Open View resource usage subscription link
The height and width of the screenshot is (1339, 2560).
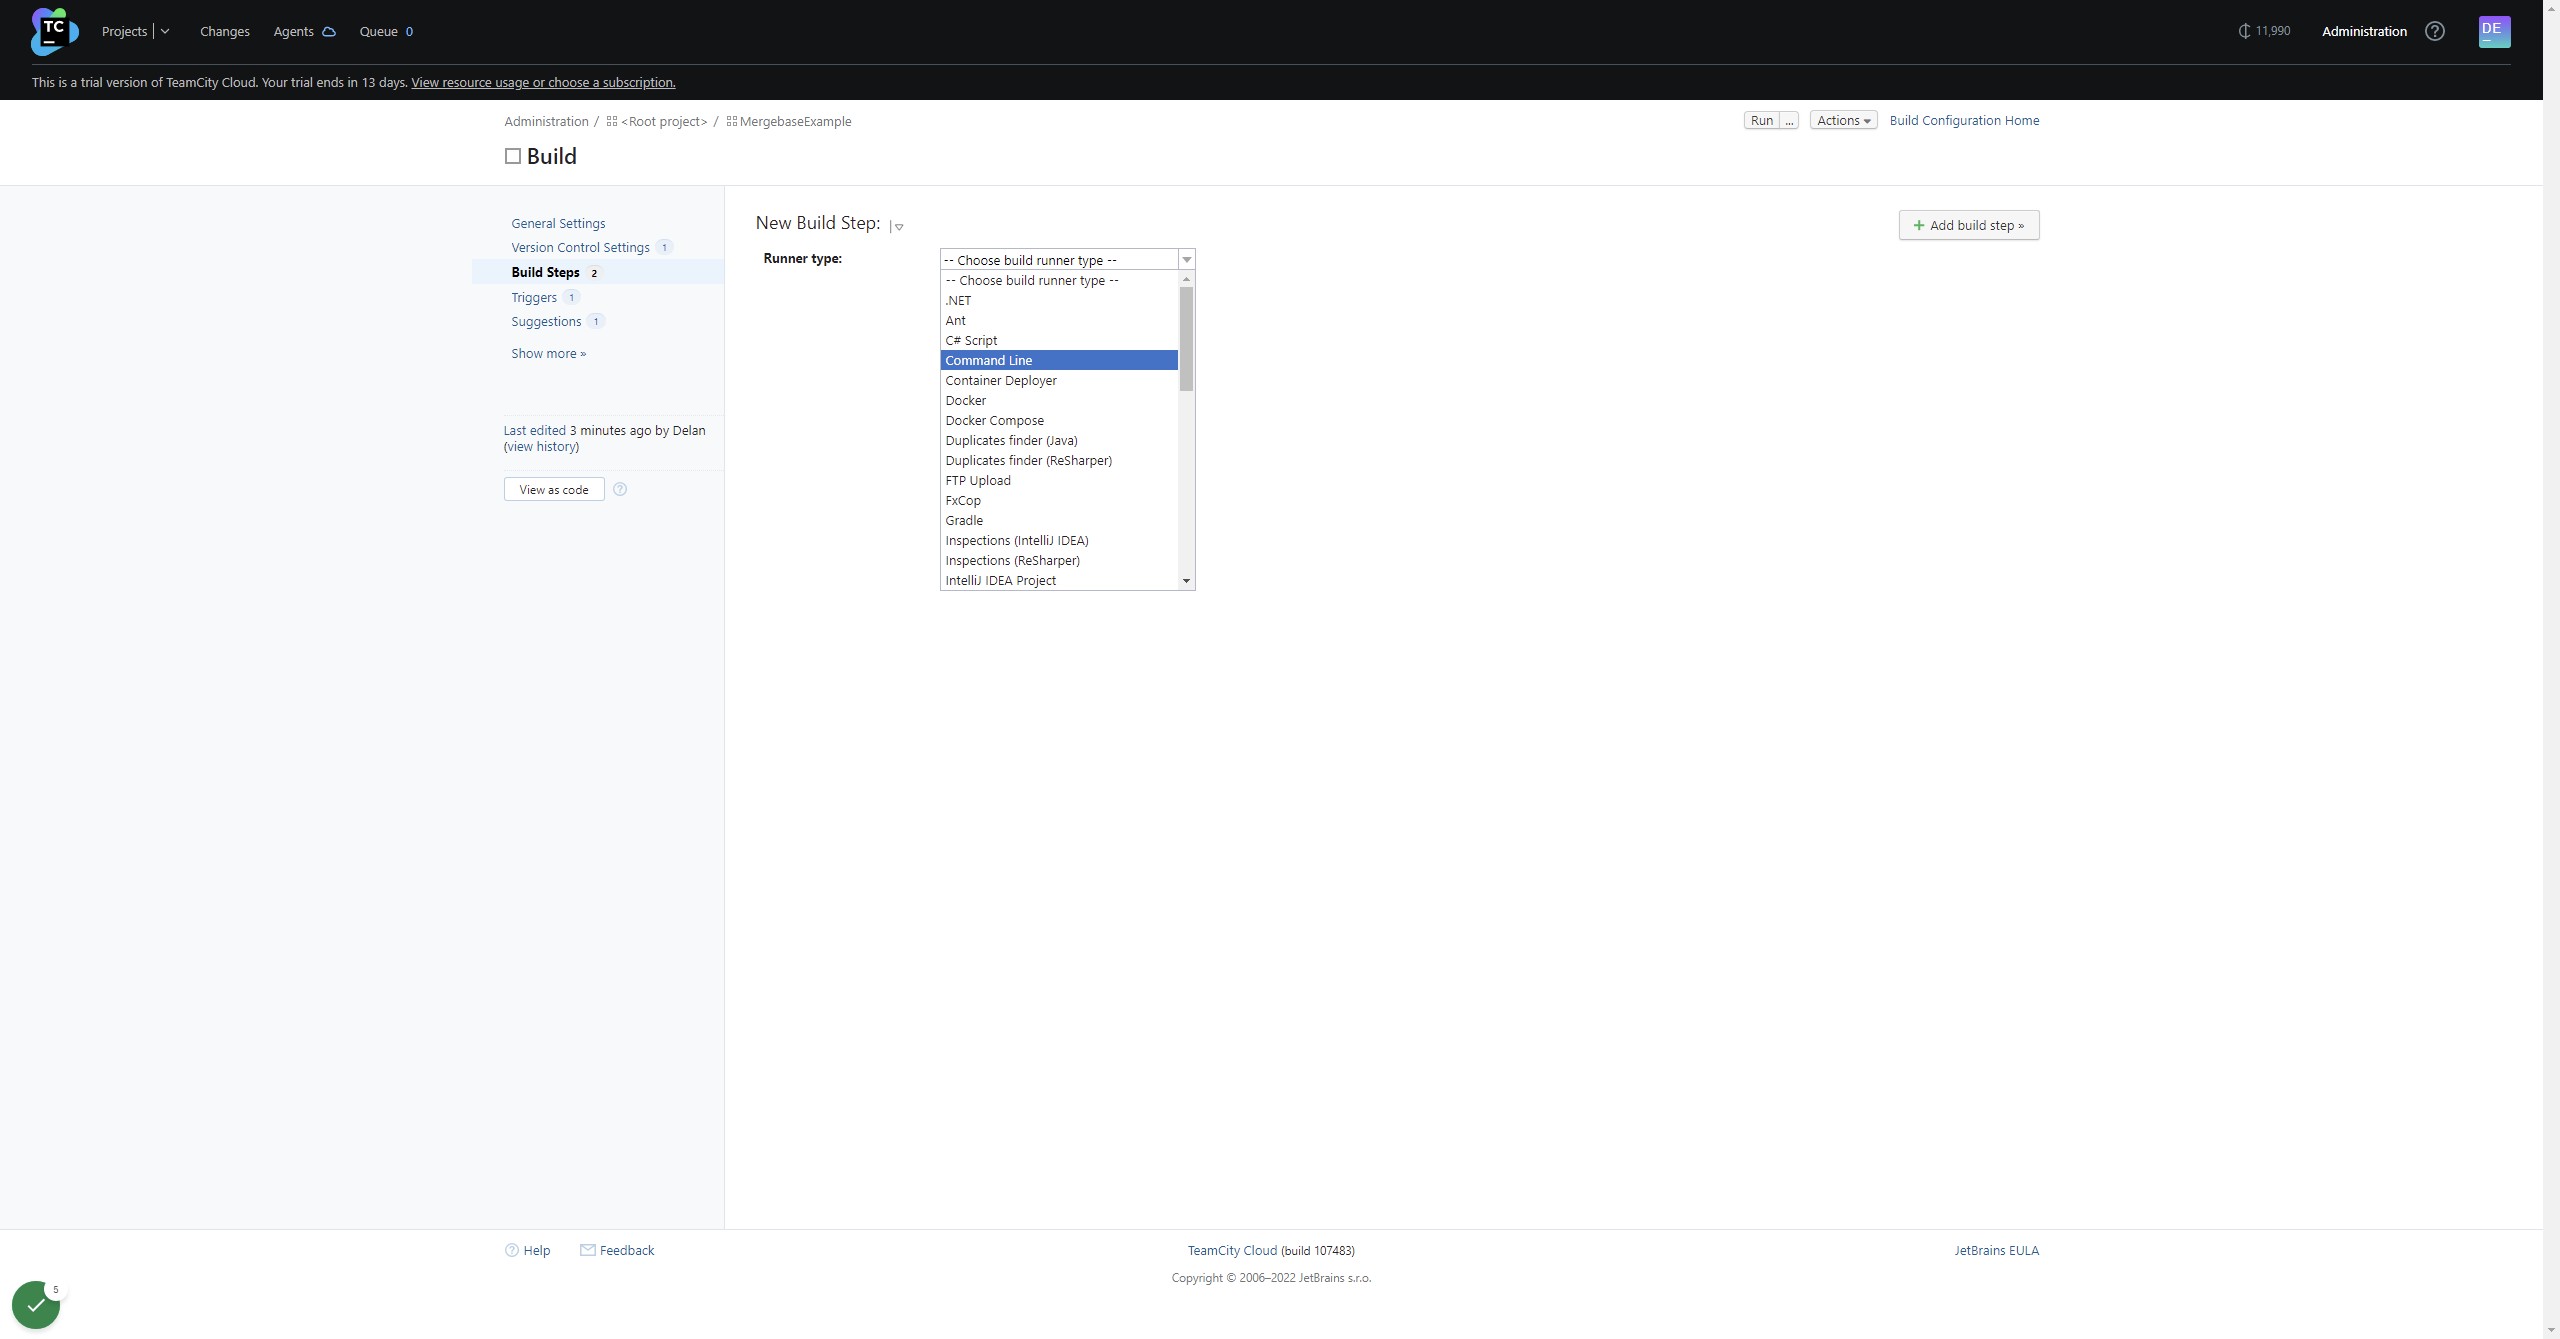click(543, 82)
